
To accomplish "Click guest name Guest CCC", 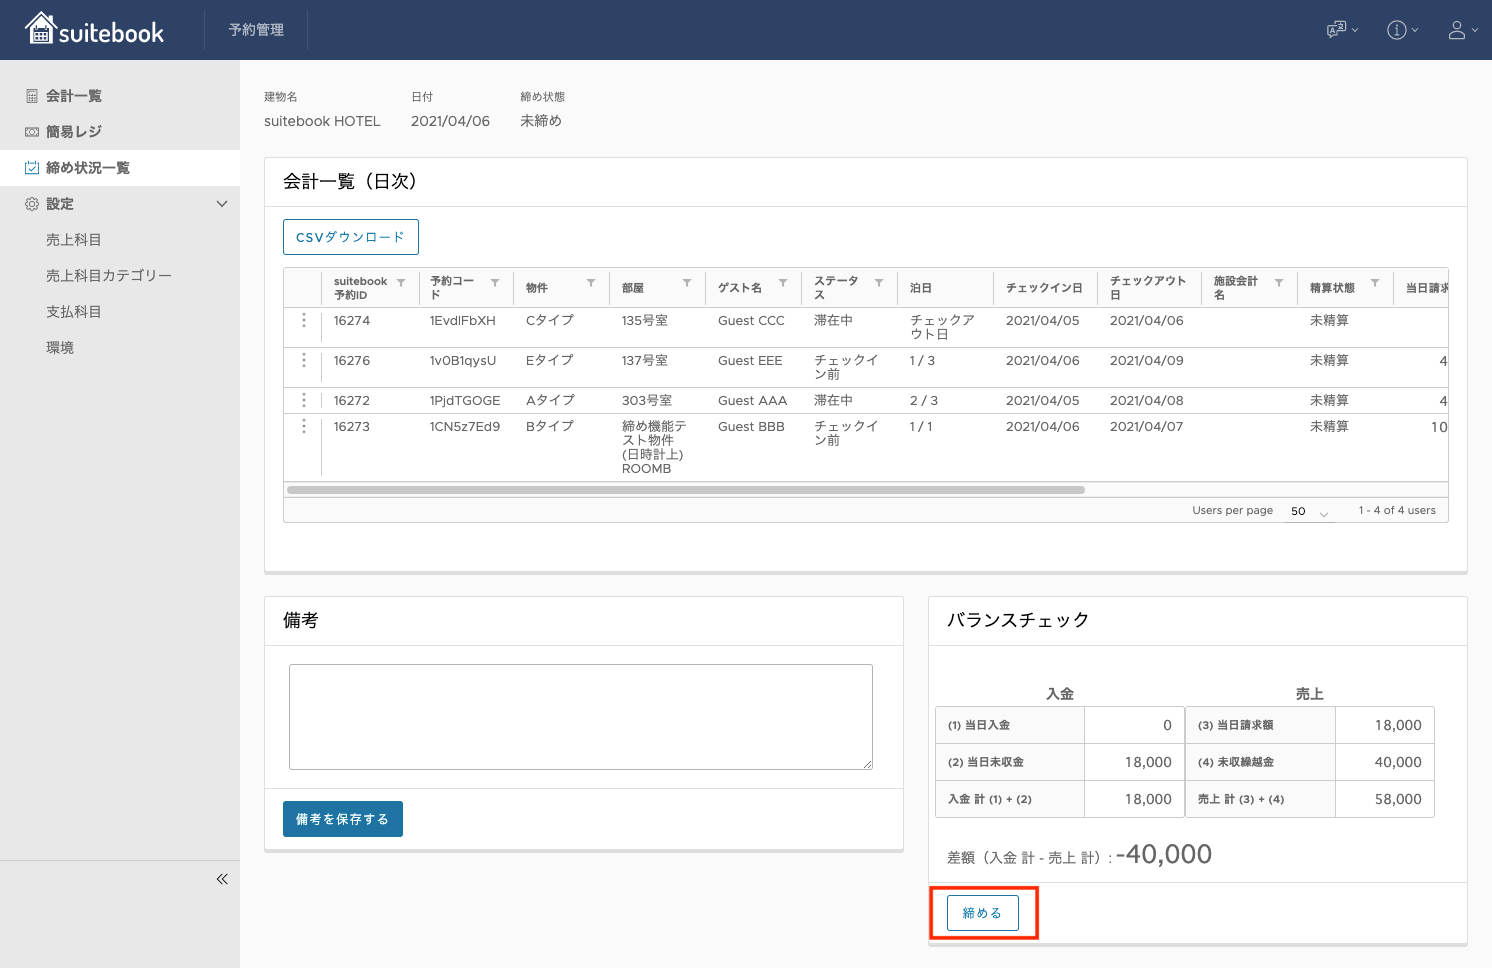I will (751, 320).
